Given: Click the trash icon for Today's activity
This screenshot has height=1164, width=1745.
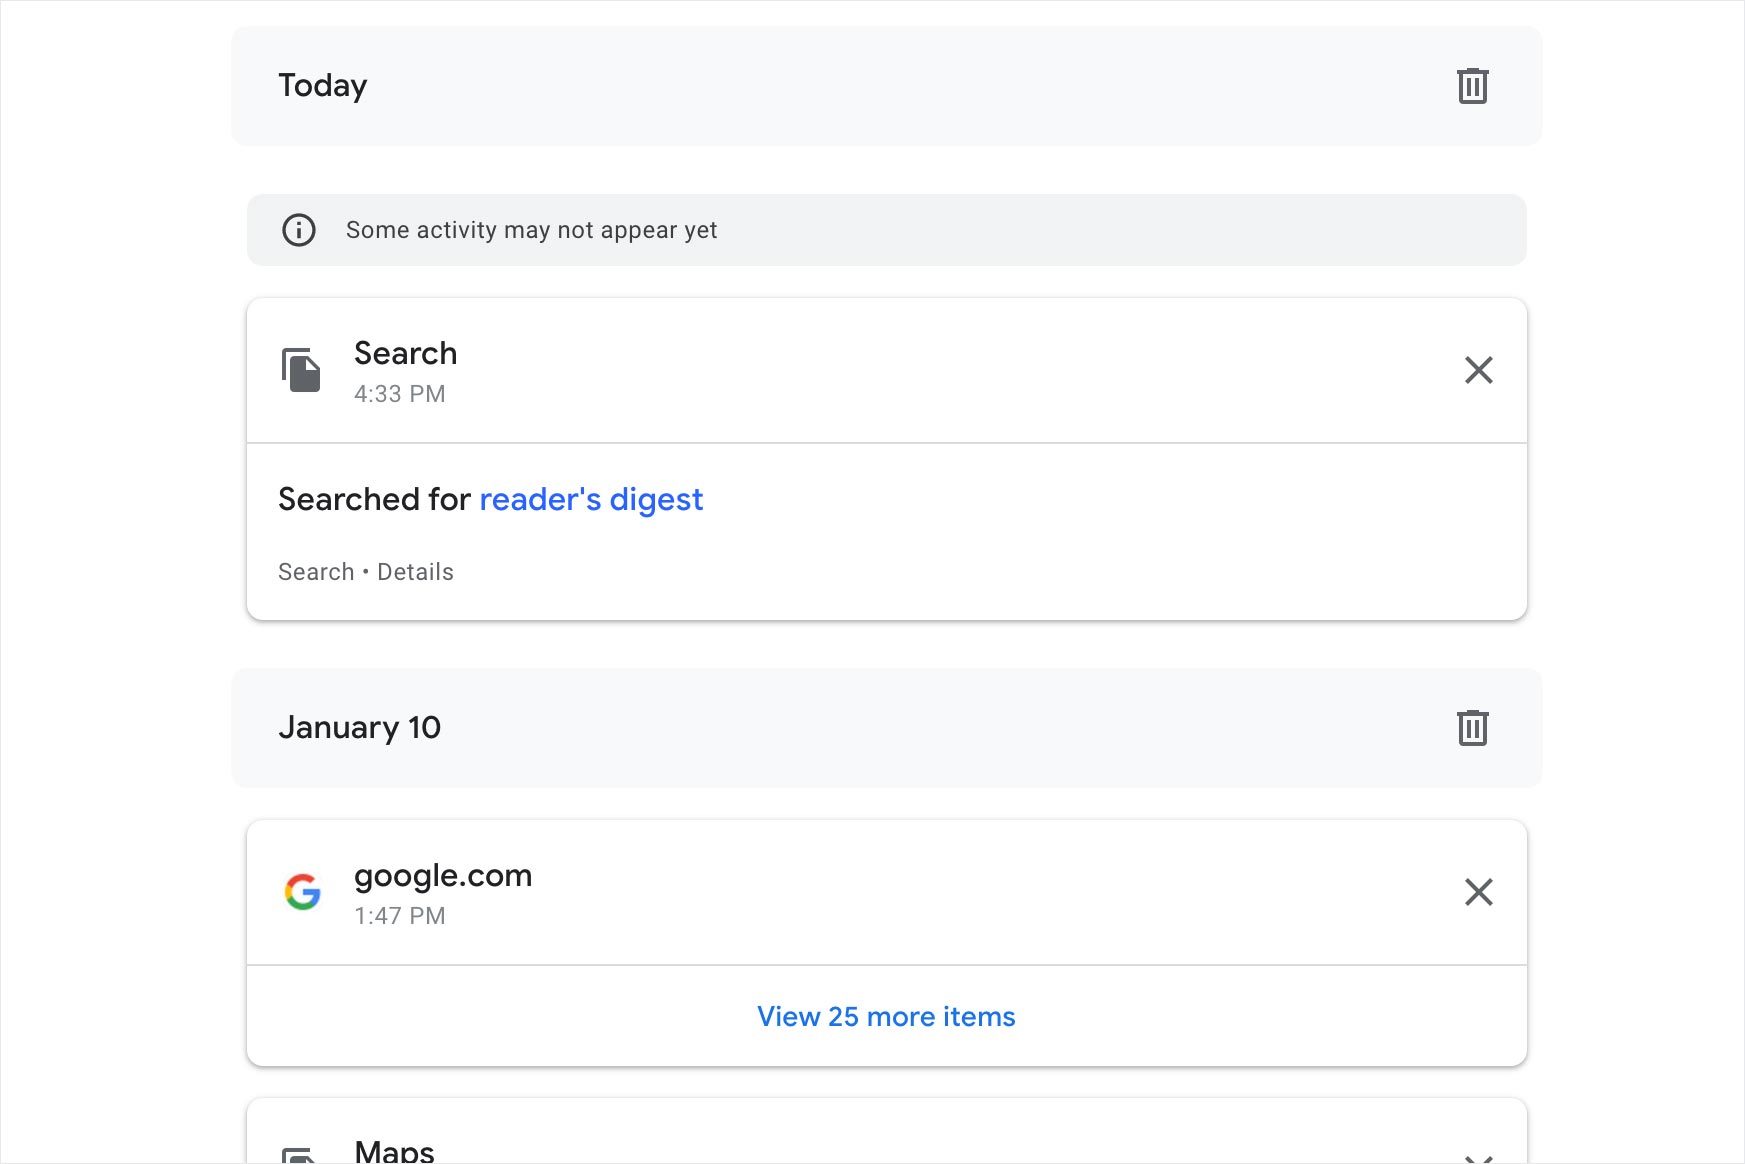Looking at the screenshot, I should point(1471,86).
